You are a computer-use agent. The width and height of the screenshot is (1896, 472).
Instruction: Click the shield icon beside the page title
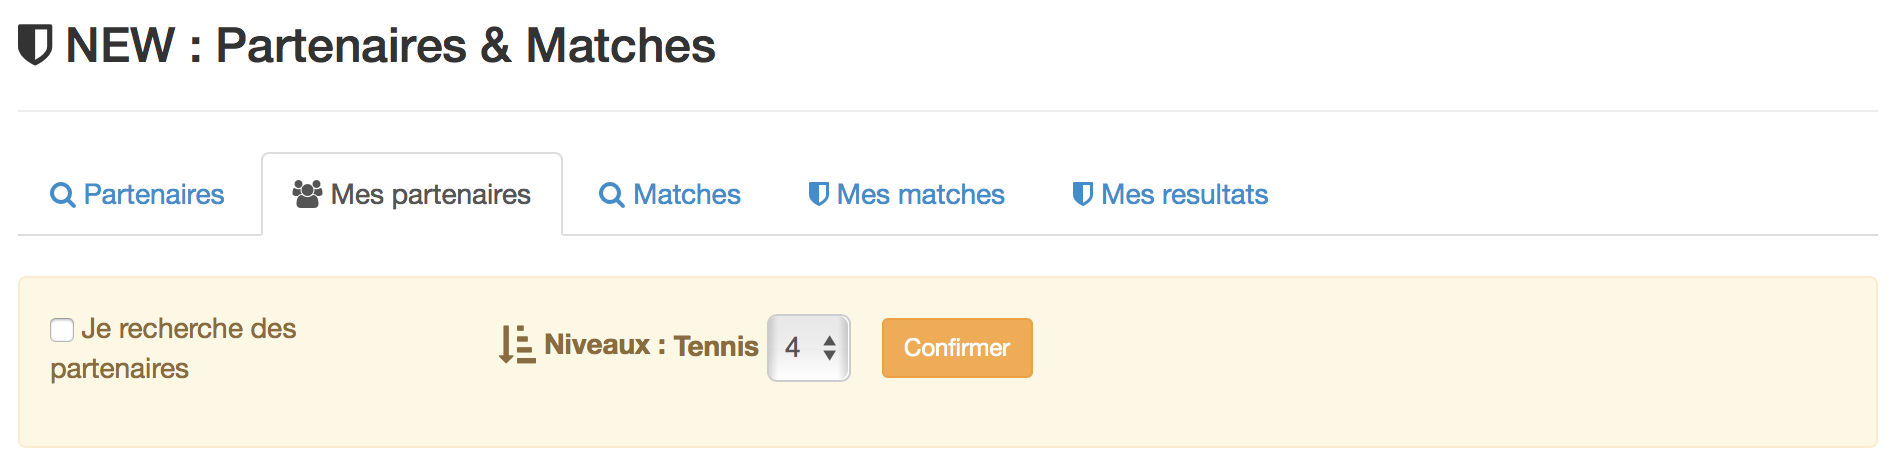pyautogui.click(x=35, y=46)
